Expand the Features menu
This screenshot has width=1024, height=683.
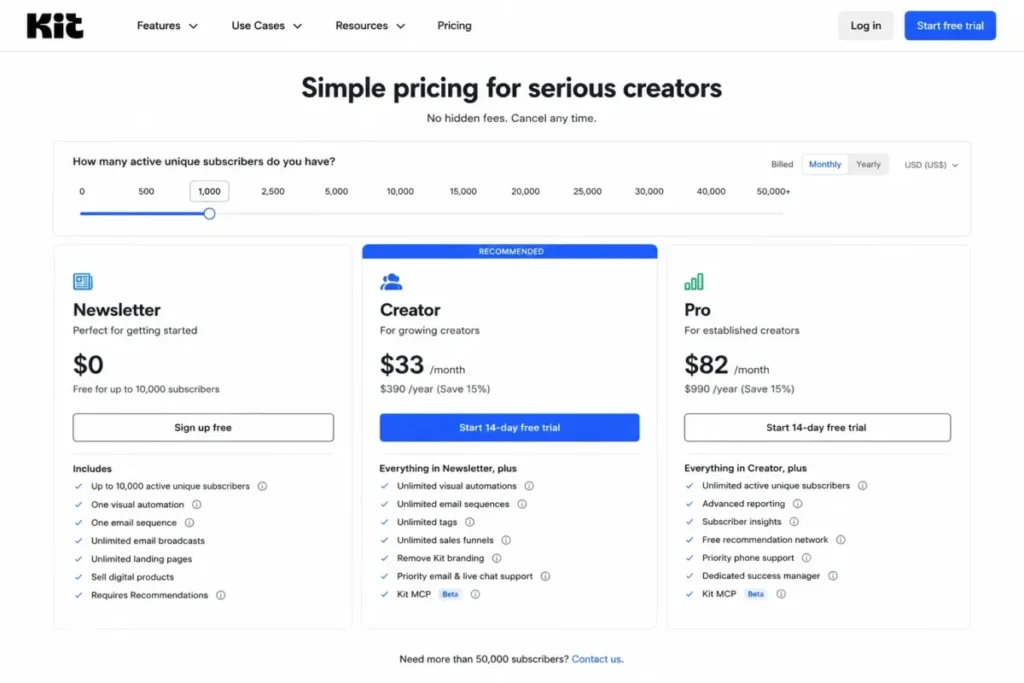(167, 25)
